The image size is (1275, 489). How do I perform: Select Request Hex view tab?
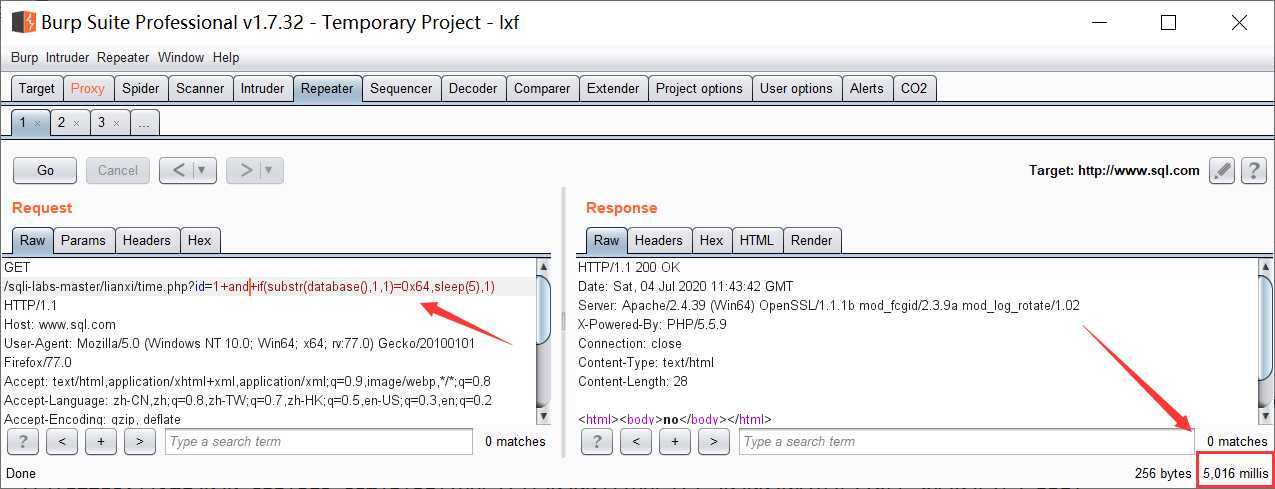pos(200,240)
